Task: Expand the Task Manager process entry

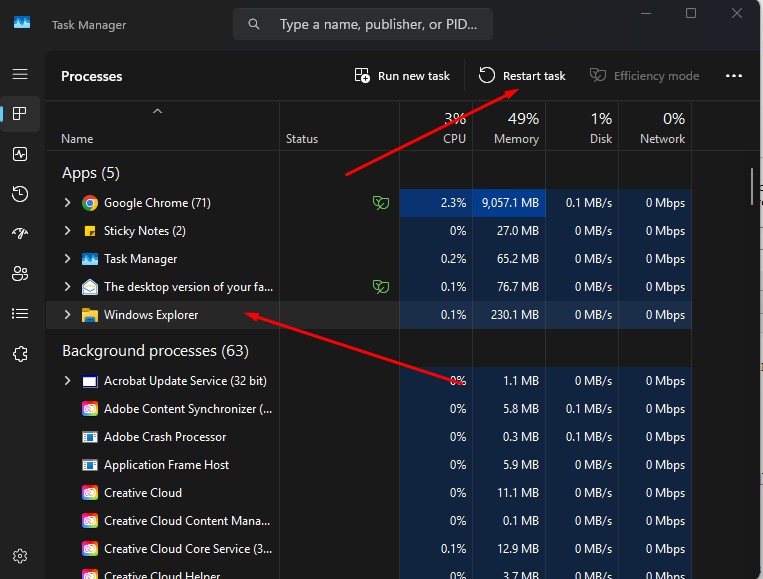Action: [68, 259]
